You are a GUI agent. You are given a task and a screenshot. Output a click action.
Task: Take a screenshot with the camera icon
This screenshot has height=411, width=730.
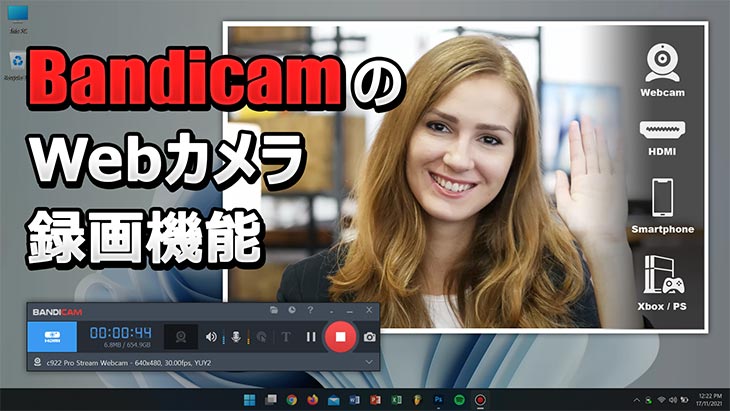(x=370, y=337)
